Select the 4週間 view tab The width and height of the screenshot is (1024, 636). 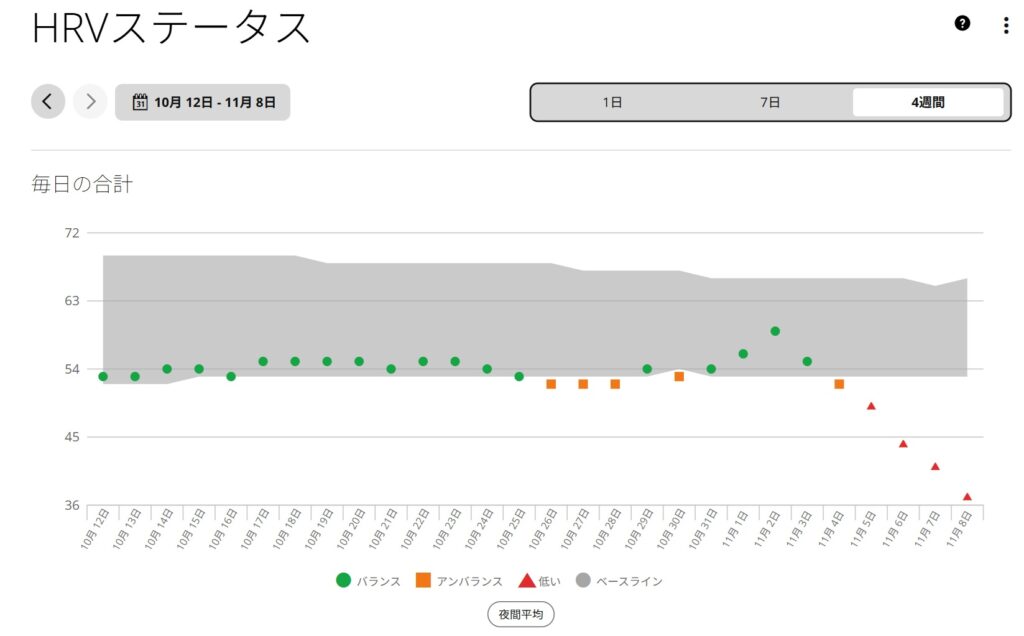click(x=927, y=102)
